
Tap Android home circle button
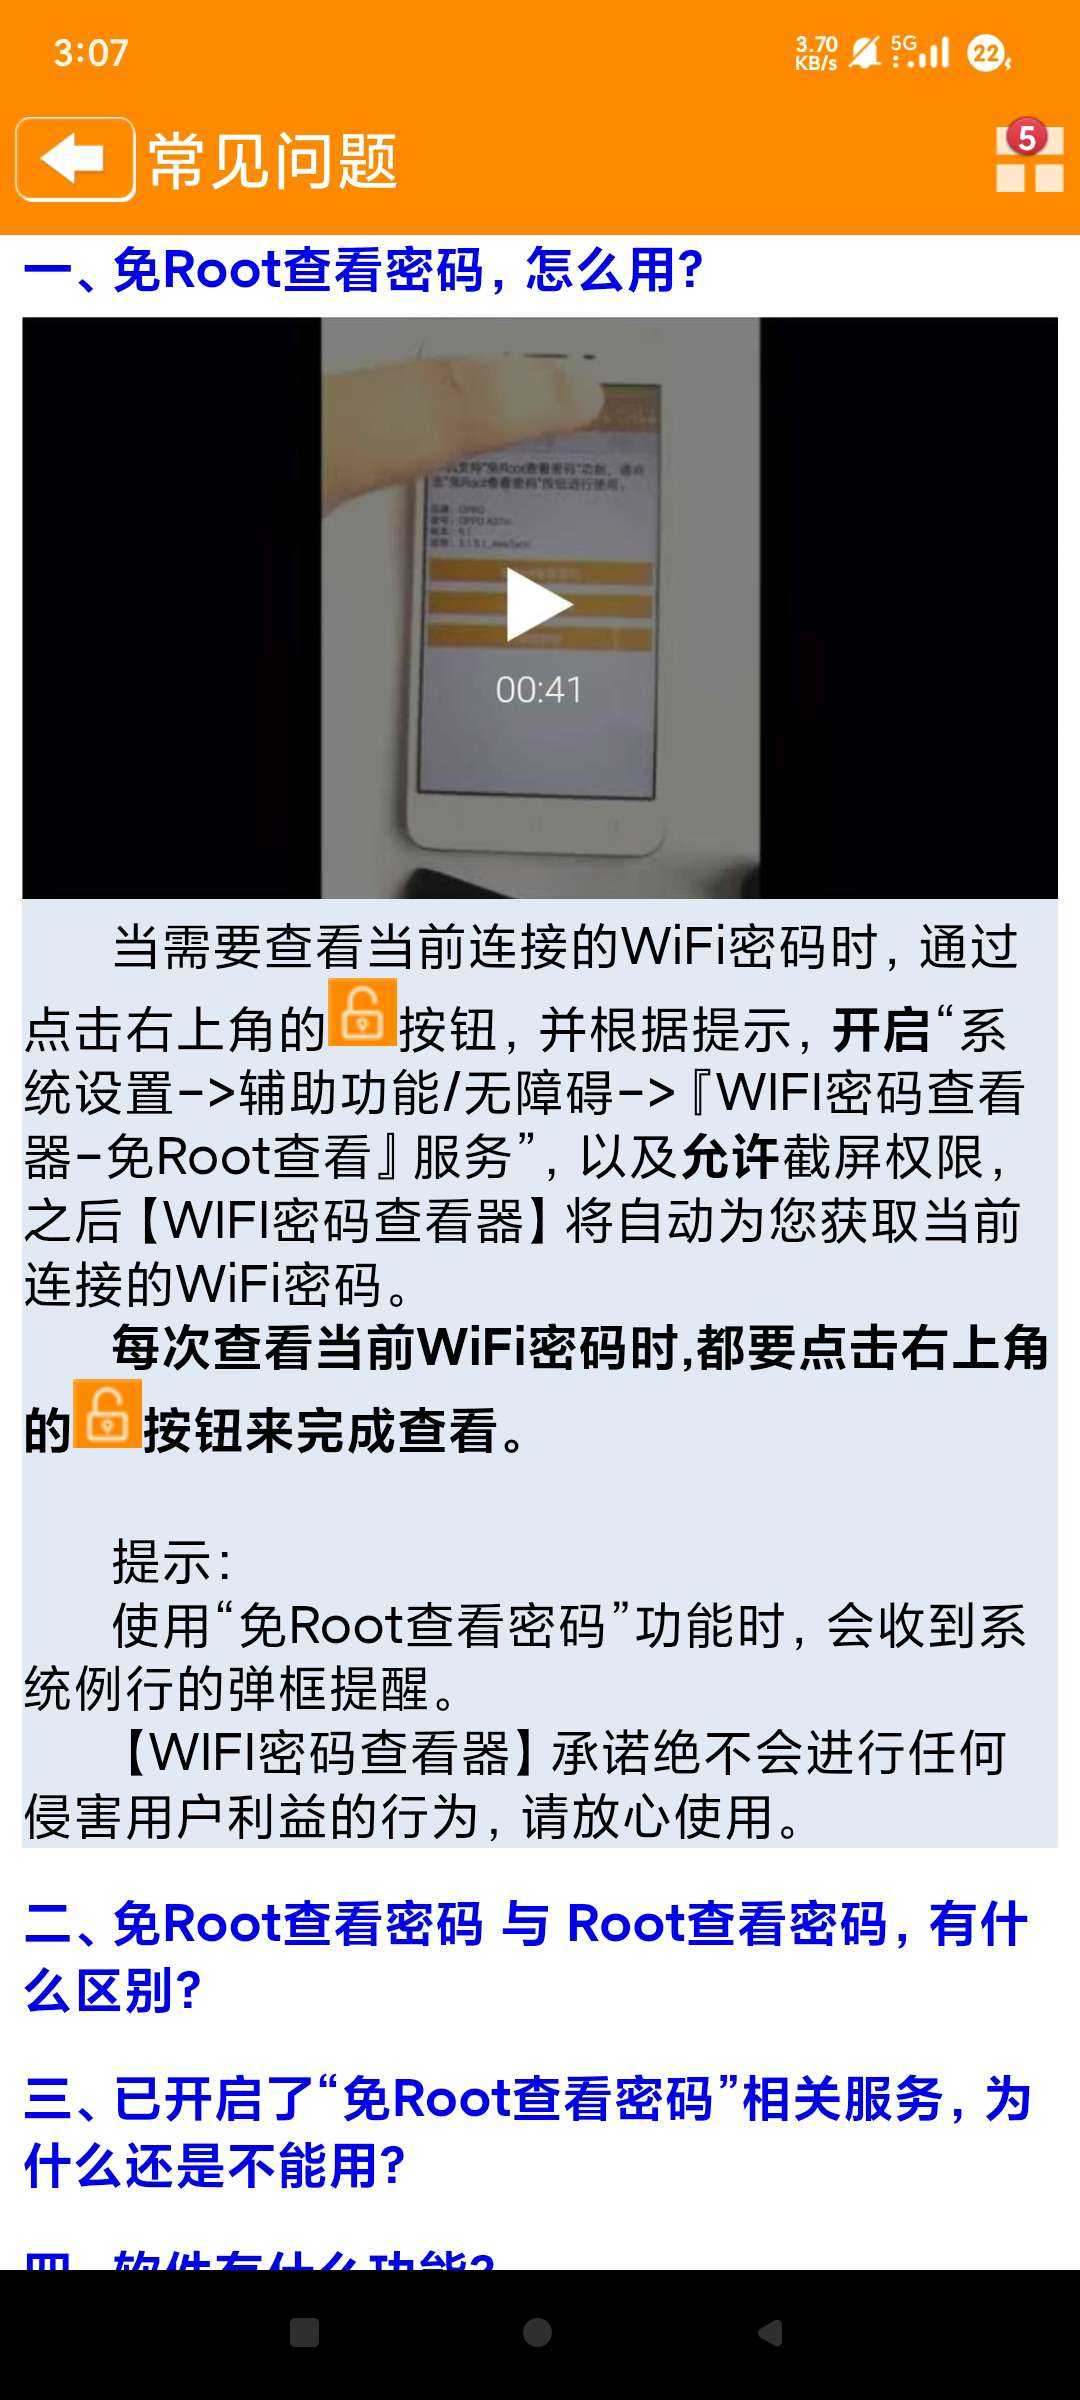(537, 2333)
